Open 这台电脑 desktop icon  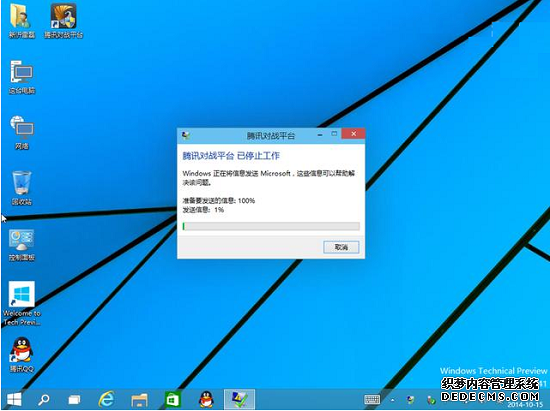tap(22, 77)
